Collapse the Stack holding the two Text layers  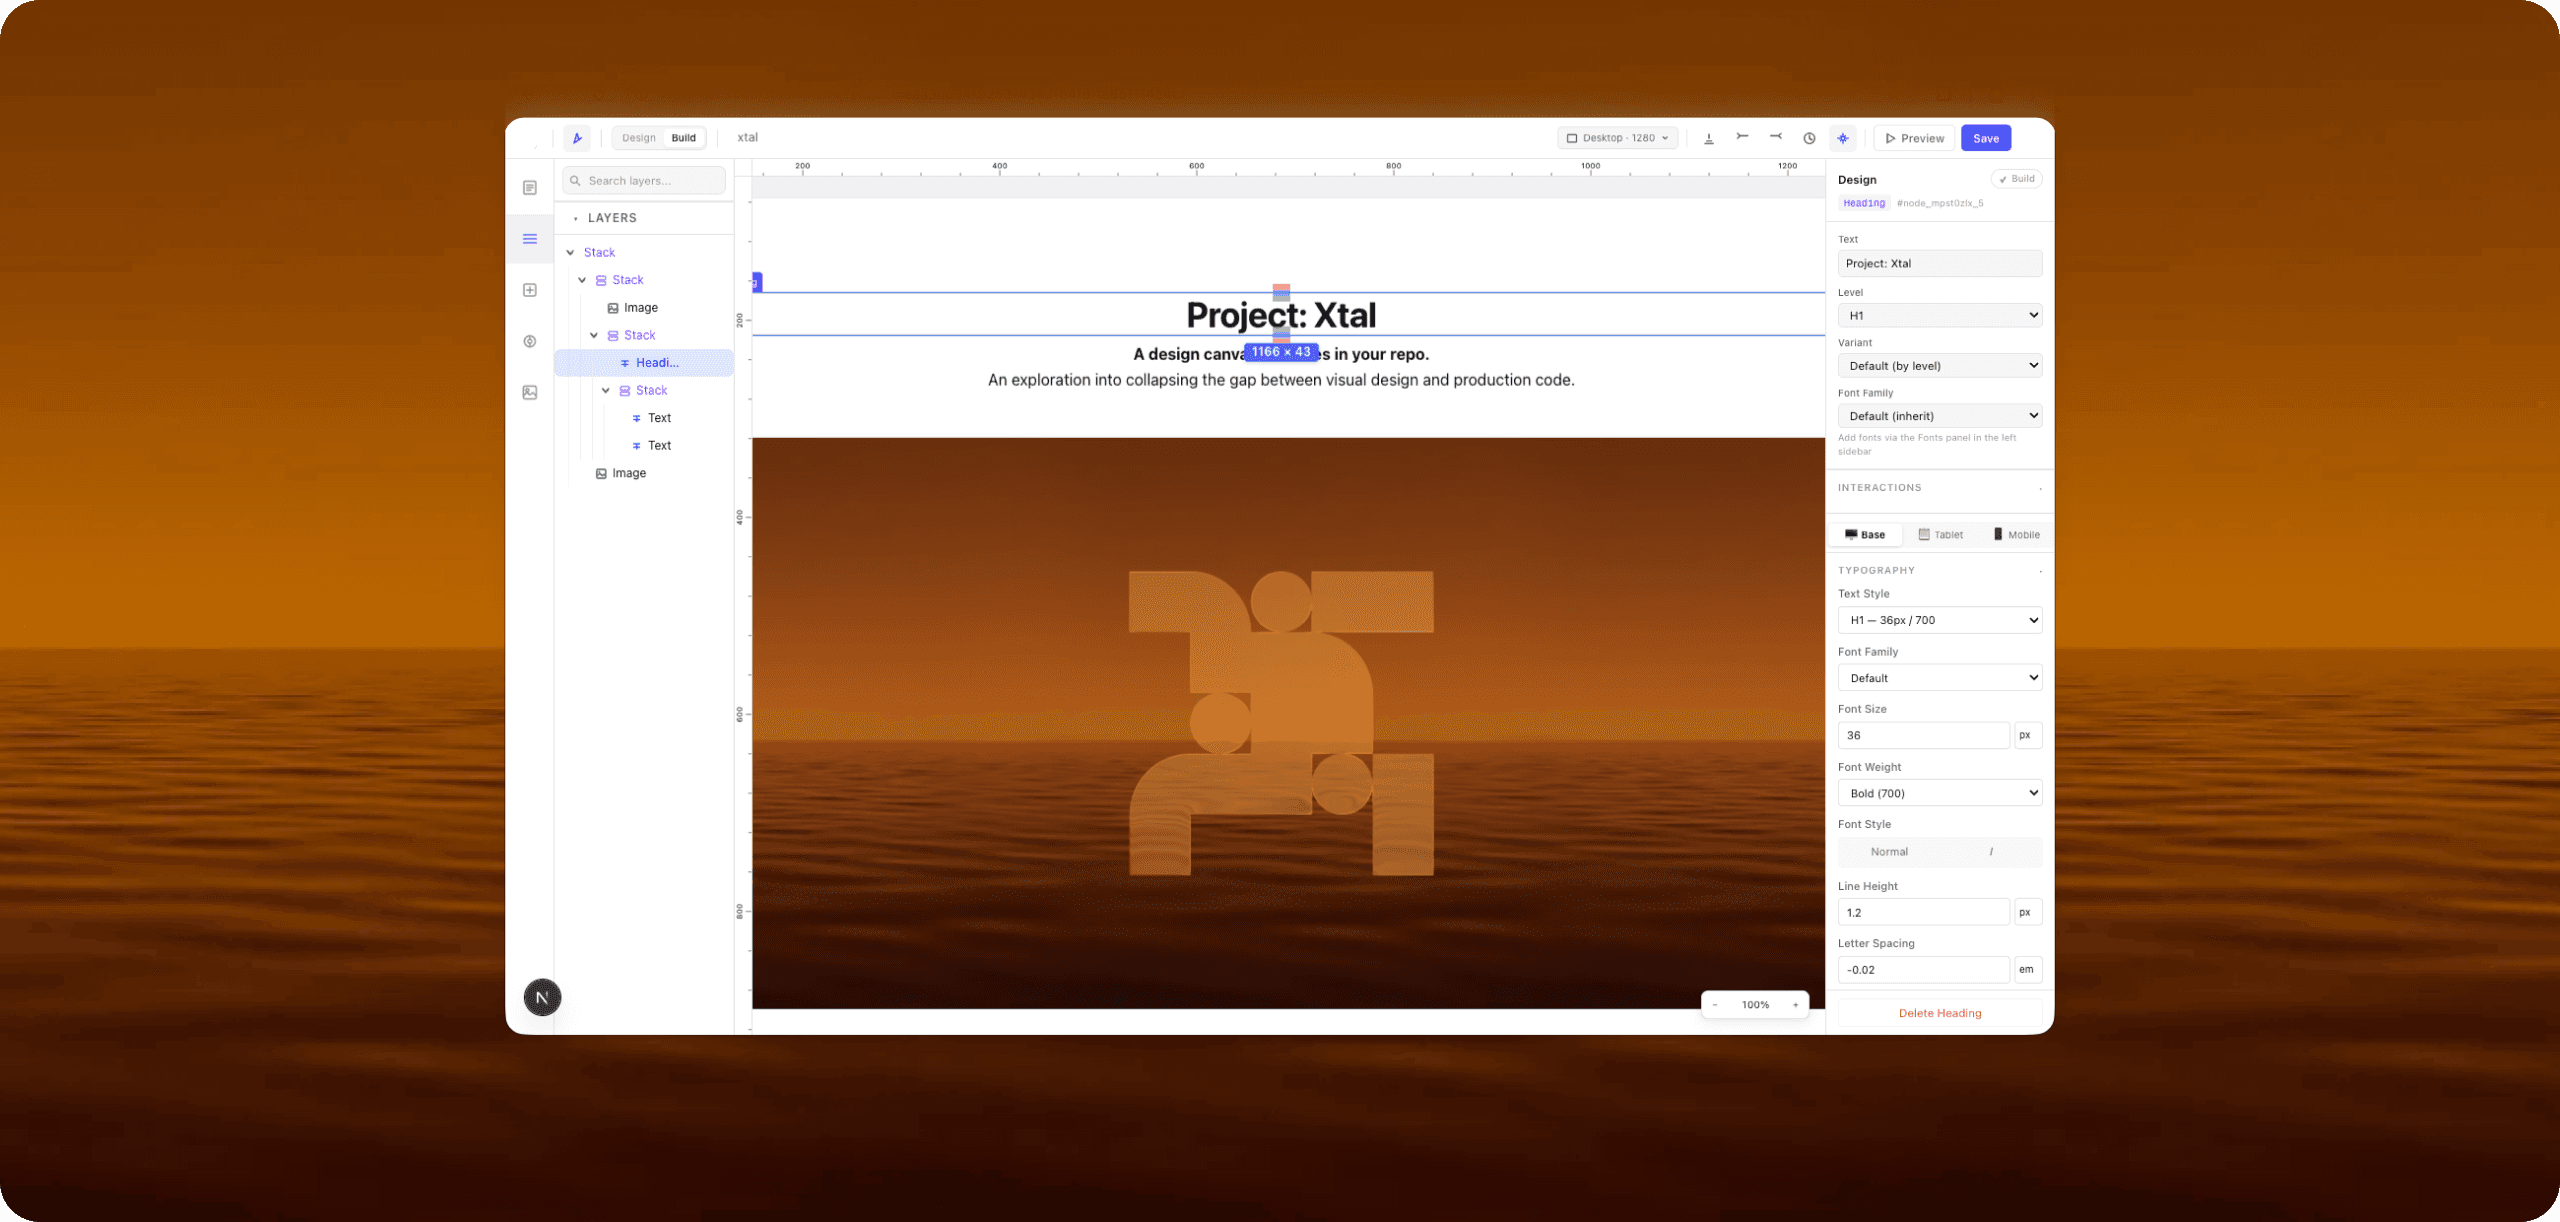pyautogui.click(x=606, y=391)
